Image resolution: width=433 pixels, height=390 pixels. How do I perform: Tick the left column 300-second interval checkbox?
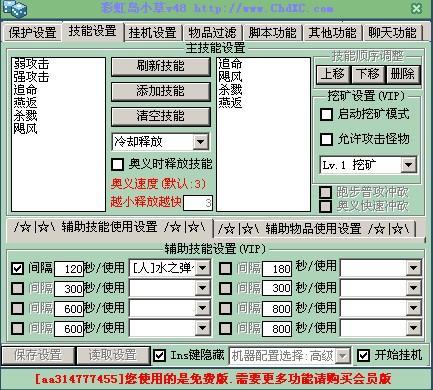pos(17,288)
